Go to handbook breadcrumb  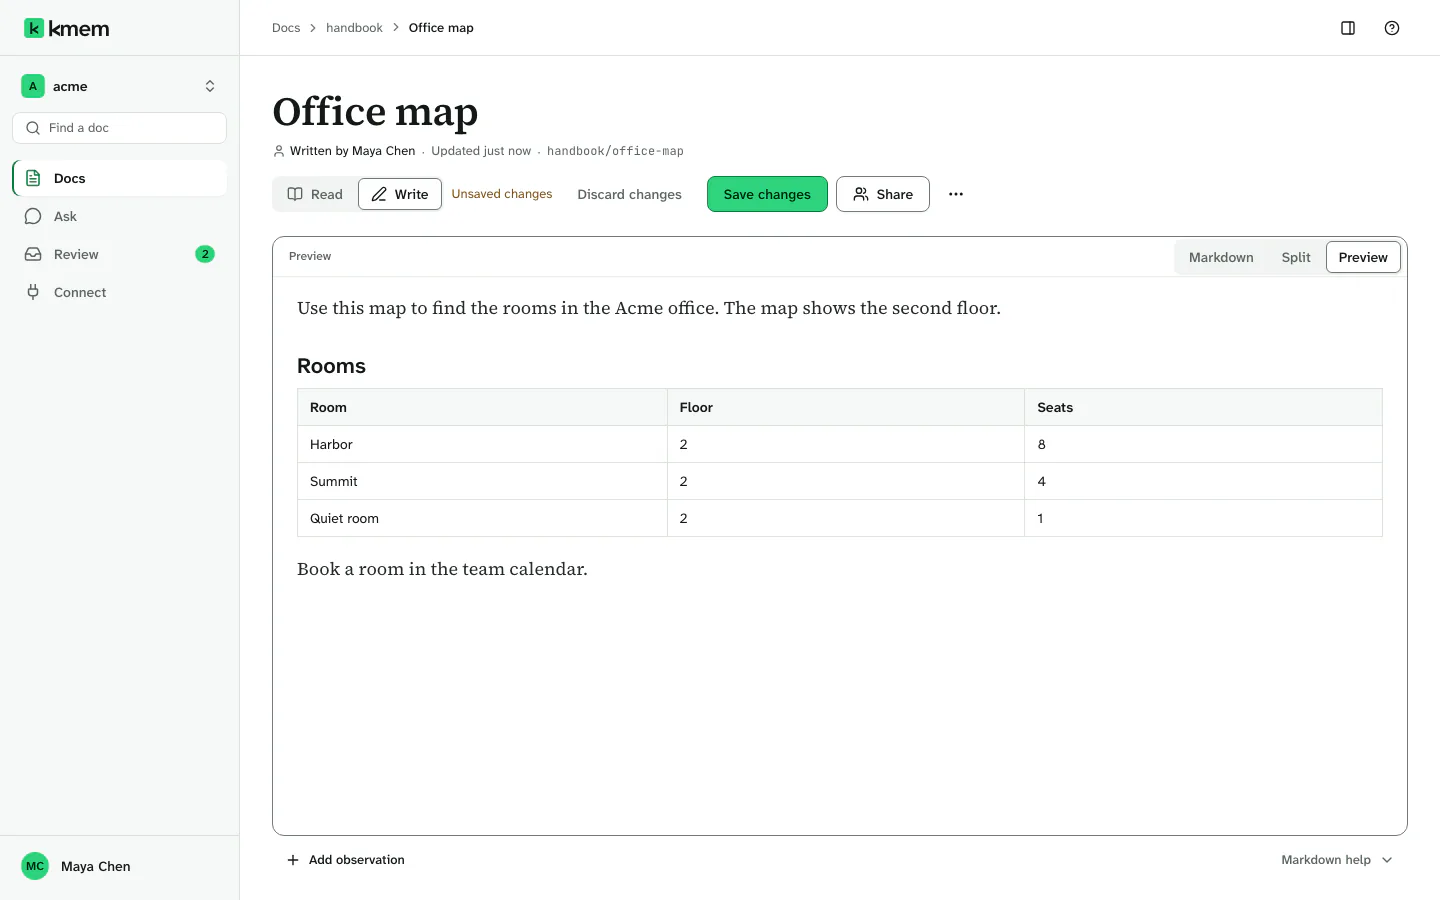coord(354,28)
